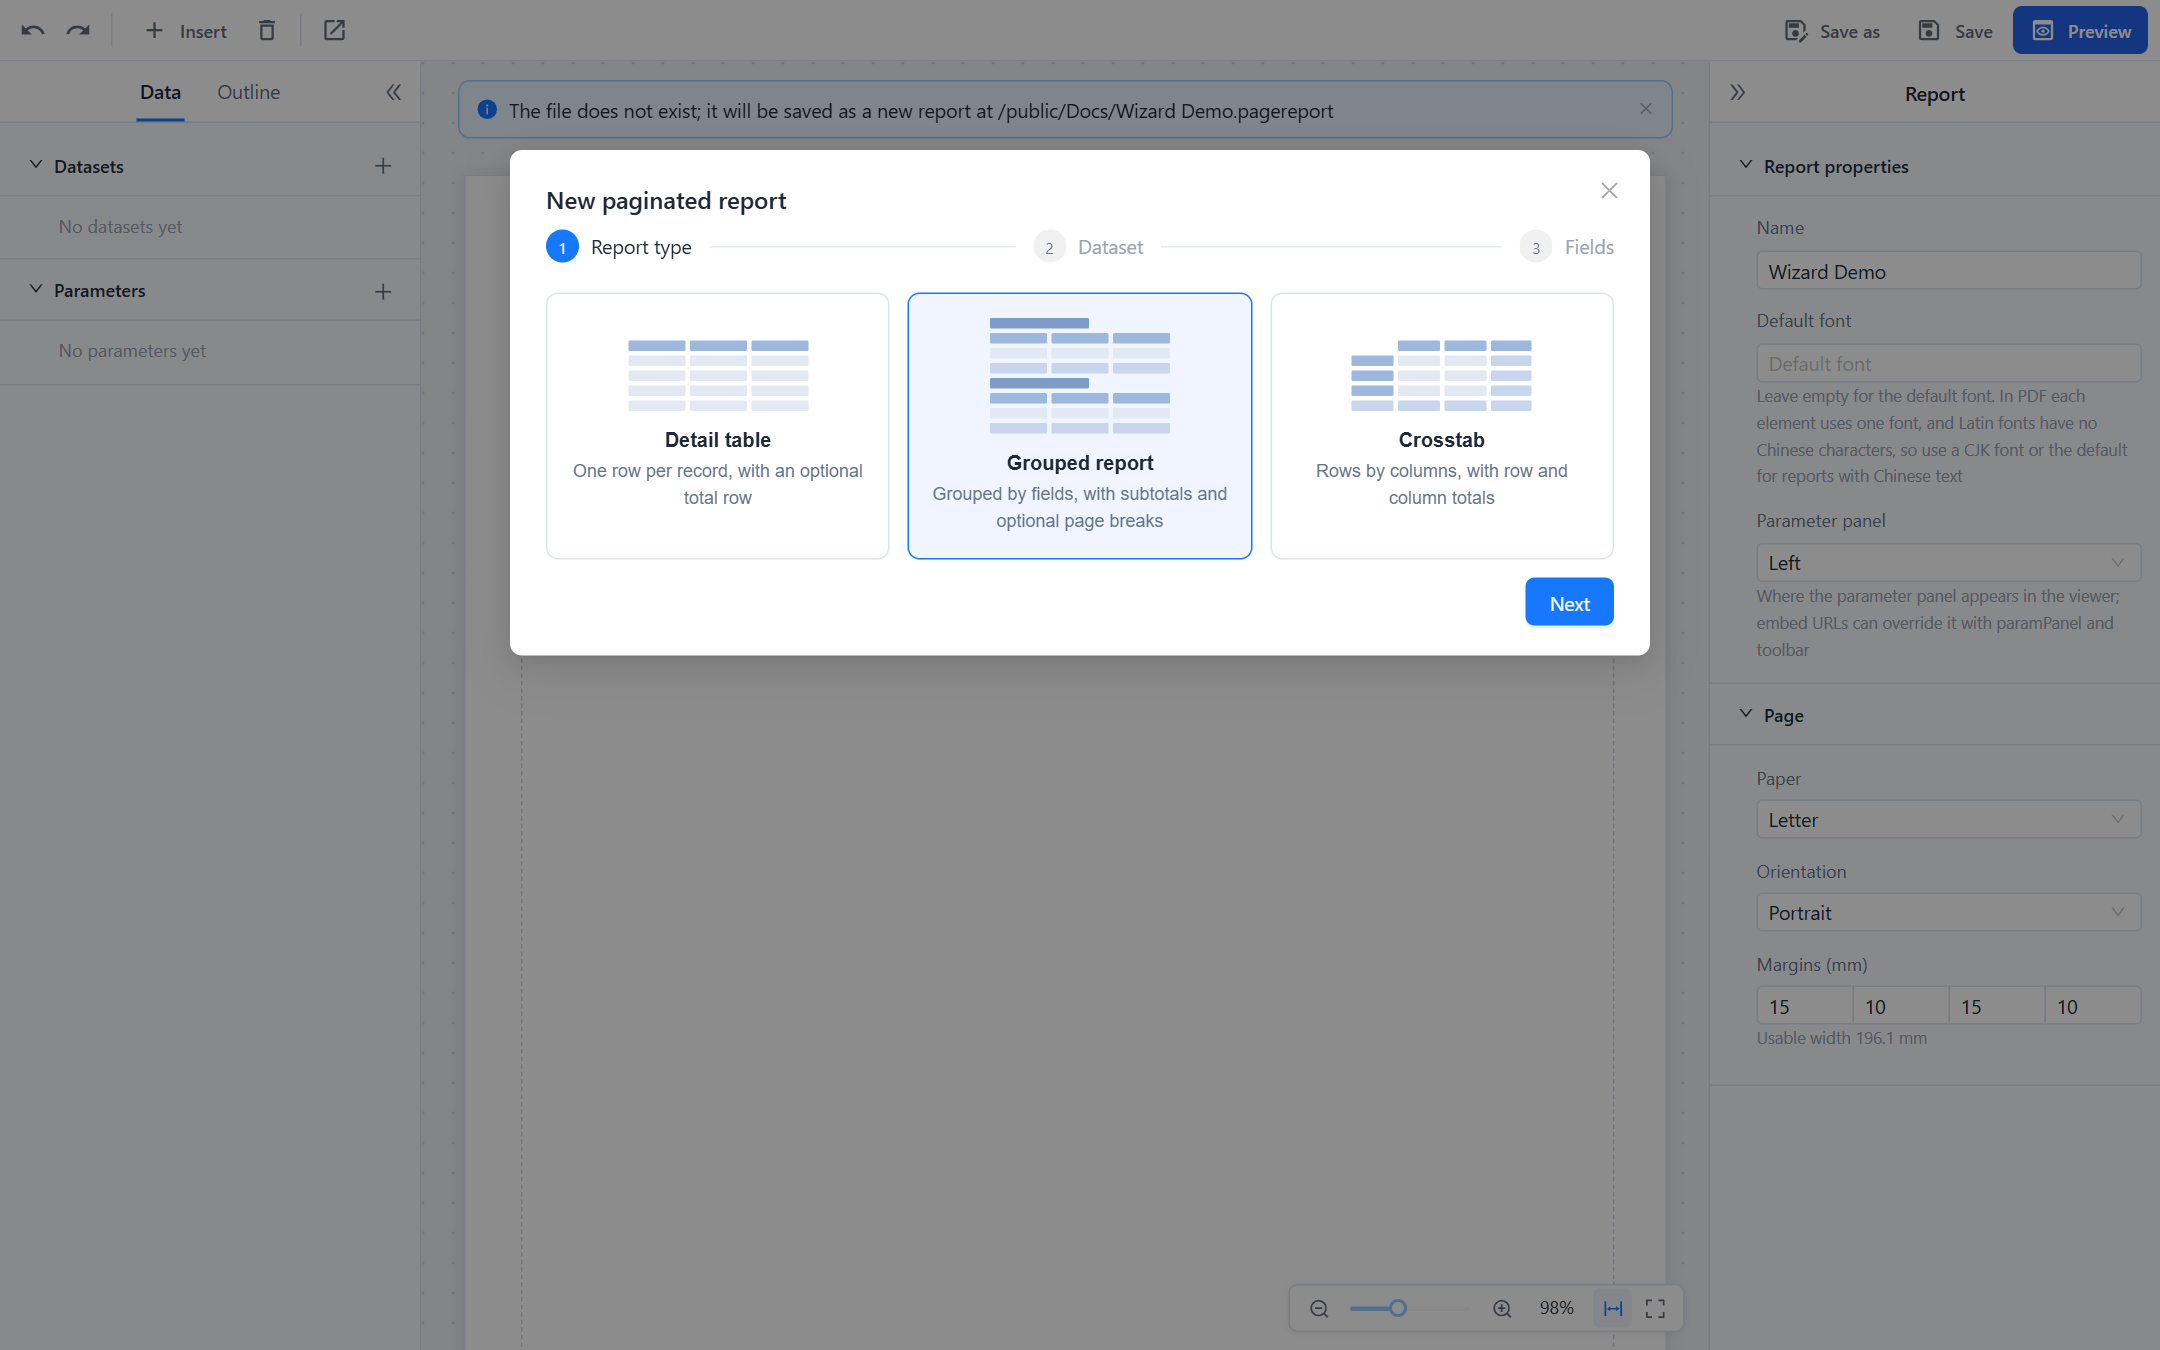Click the trash delete icon
This screenshot has height=1350, width=2160.
click(x=266, y=31)
